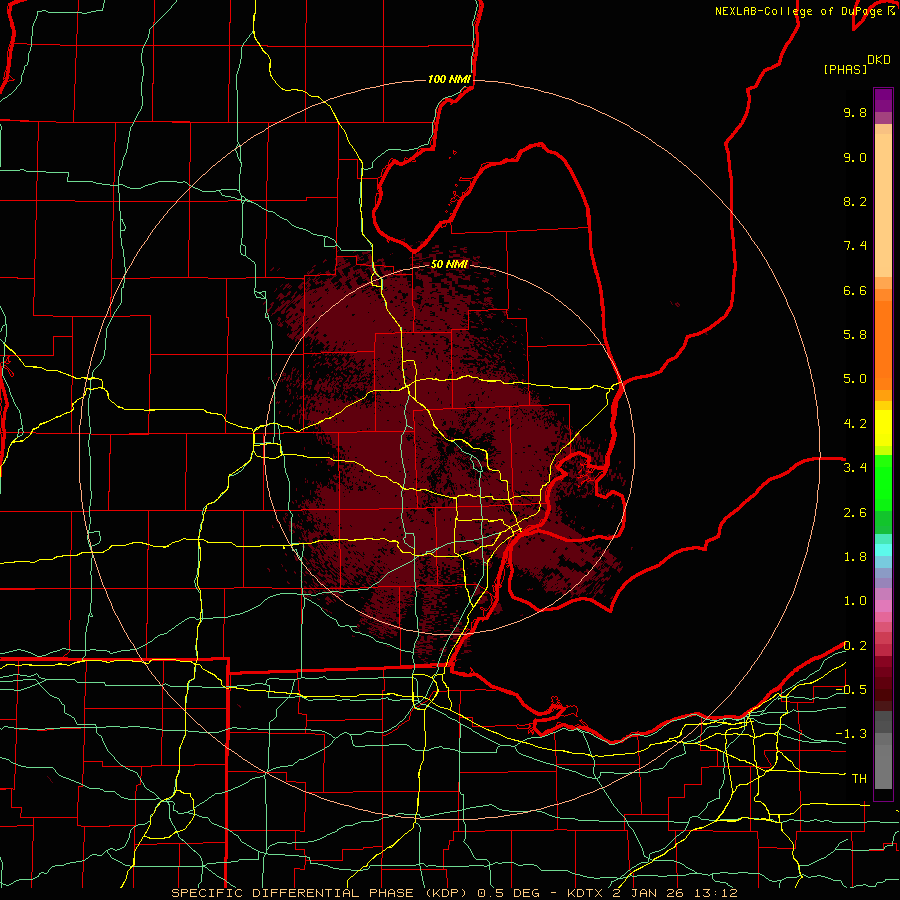Viewport: 900px width, 900px height.
Task: Click the 3.4 scale value
Action: pos(855,468)
